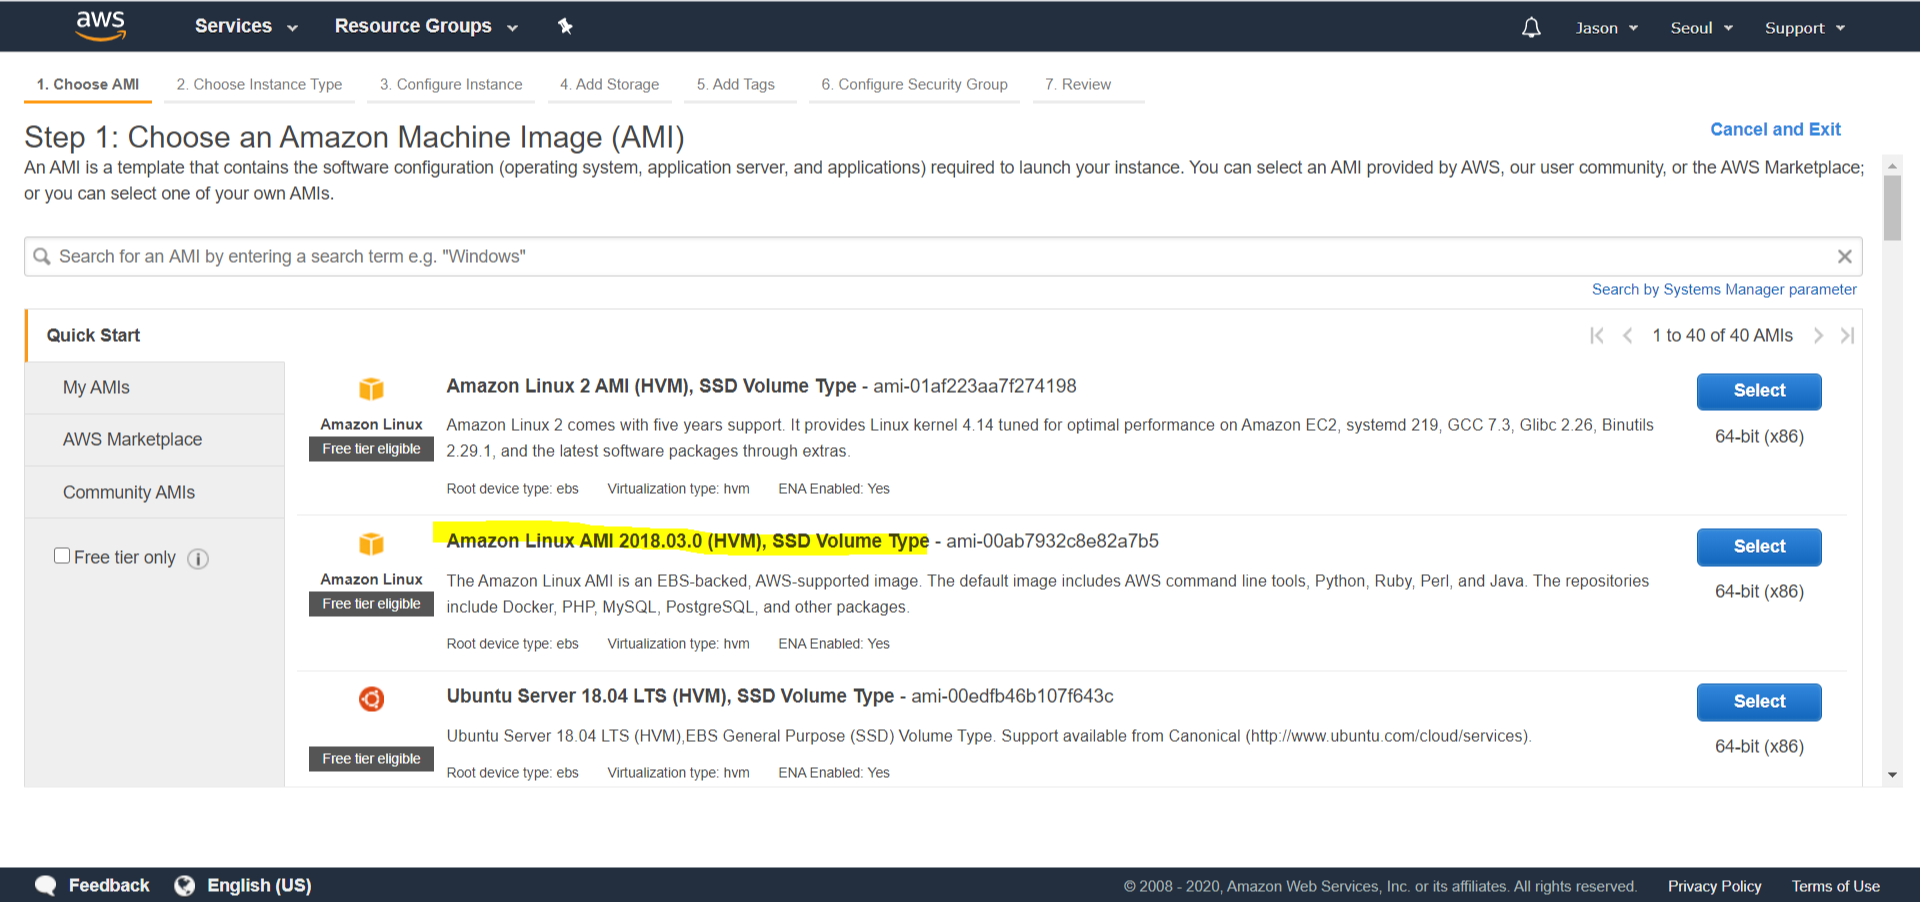The image size is (1920, 902).
Task: Go to first page of AMIs
Action: click(x=1597, y=336)
